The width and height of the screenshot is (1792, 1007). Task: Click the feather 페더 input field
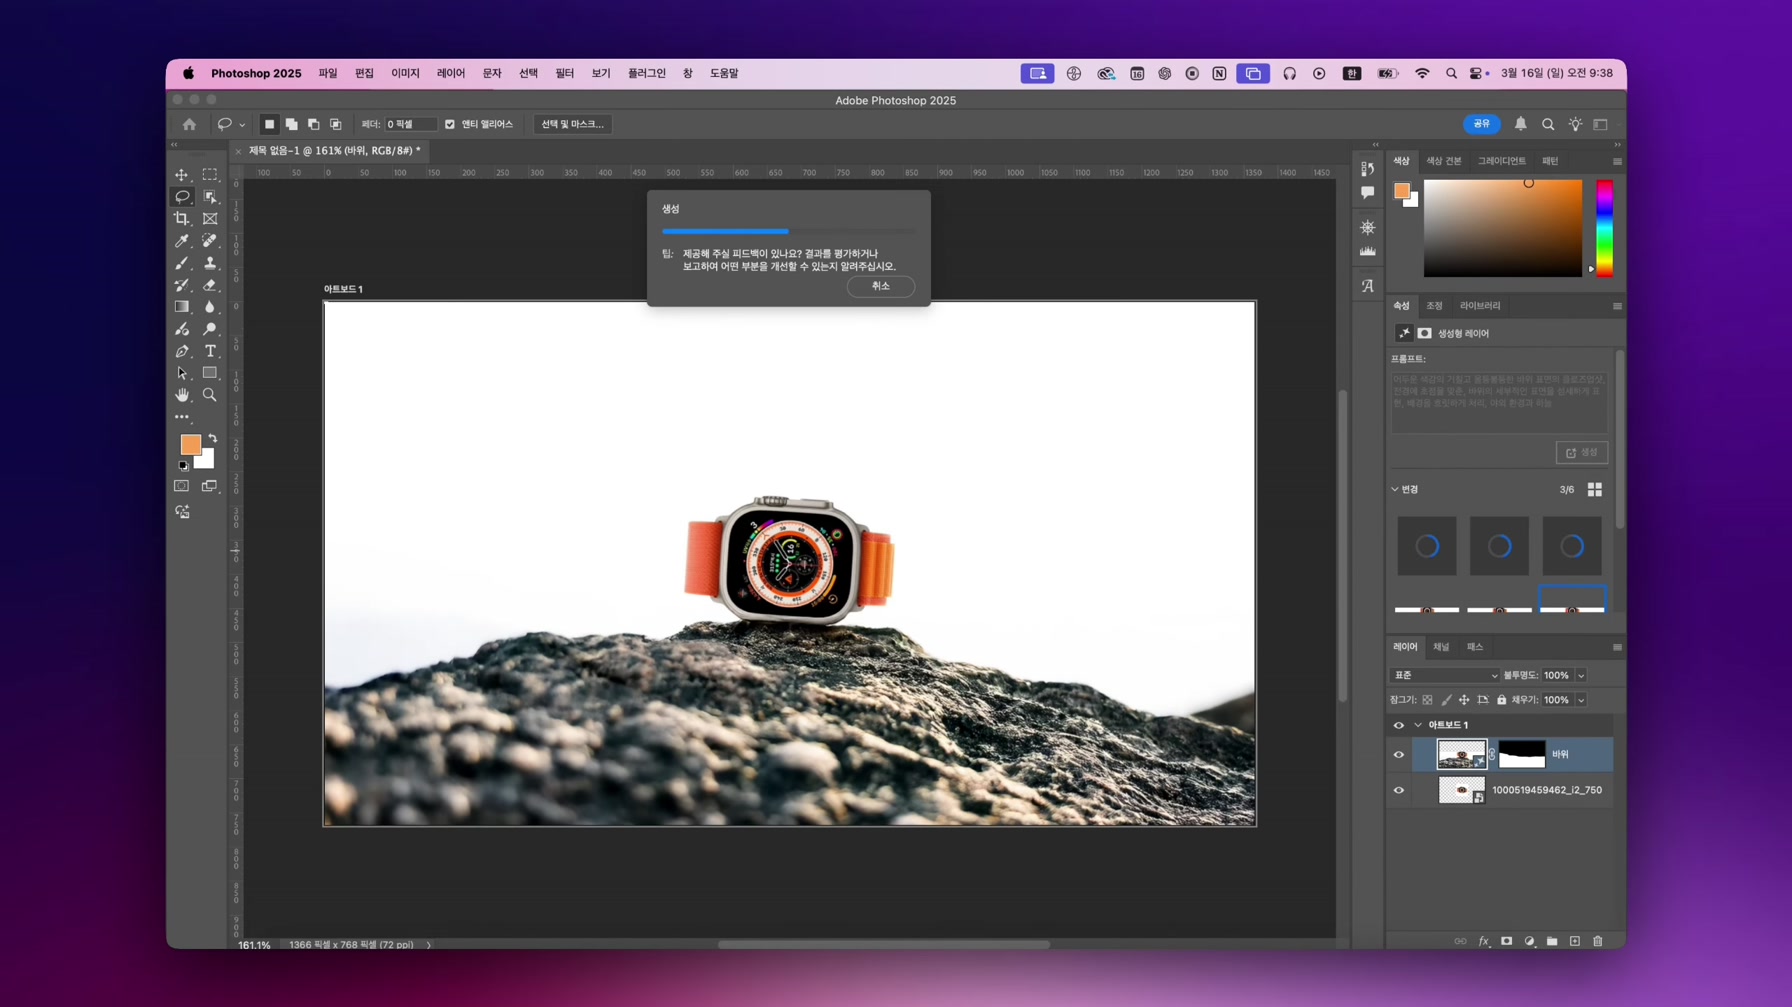(411, 124)
